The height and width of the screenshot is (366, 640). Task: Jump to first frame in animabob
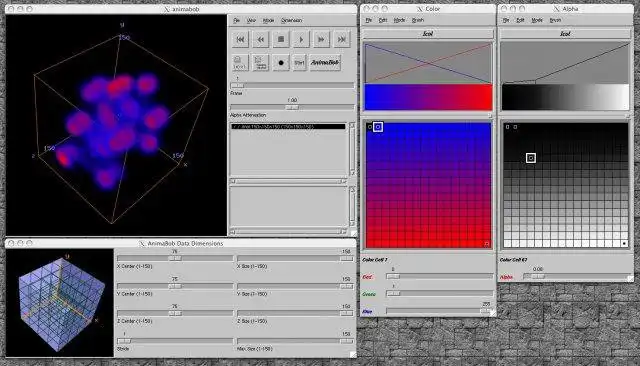[240, 39]
